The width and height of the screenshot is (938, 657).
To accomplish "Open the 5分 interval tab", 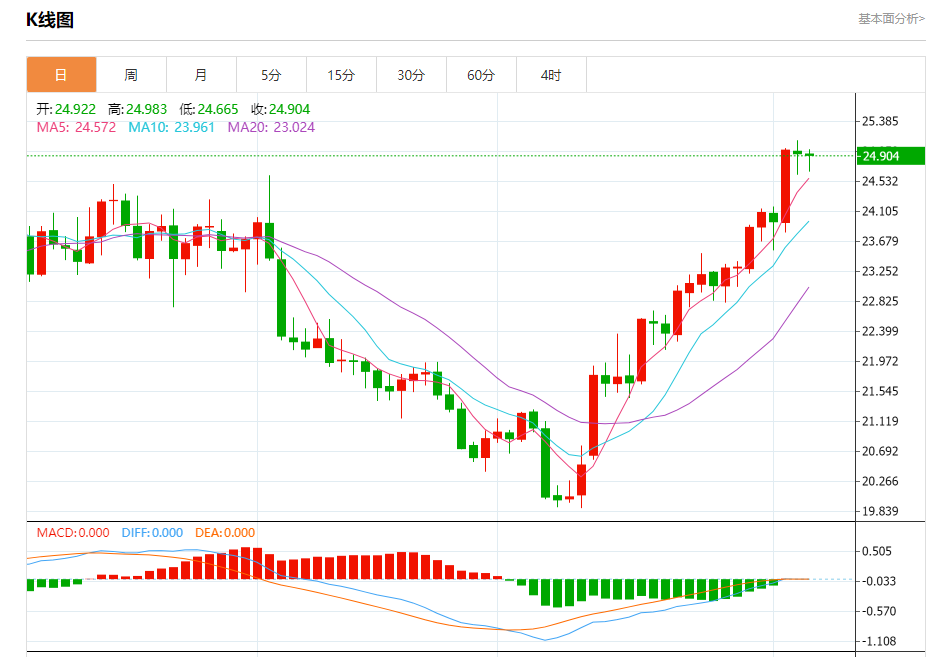I will coord(271,75).
